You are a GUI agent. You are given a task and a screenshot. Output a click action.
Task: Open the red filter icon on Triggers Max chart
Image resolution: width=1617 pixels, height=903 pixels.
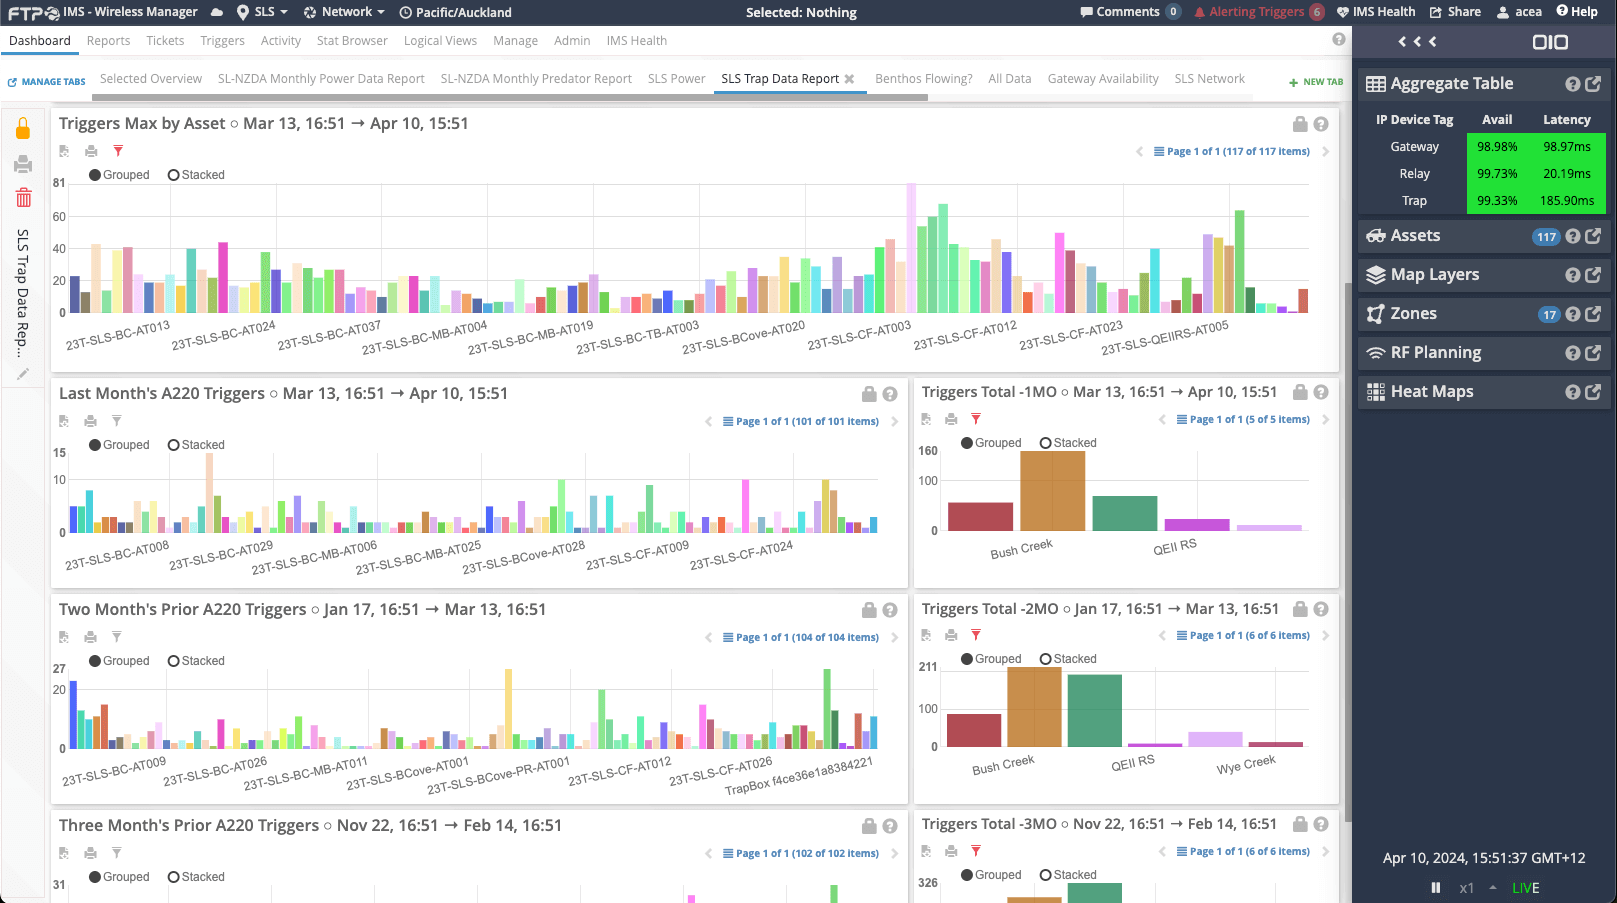point(117,151)
